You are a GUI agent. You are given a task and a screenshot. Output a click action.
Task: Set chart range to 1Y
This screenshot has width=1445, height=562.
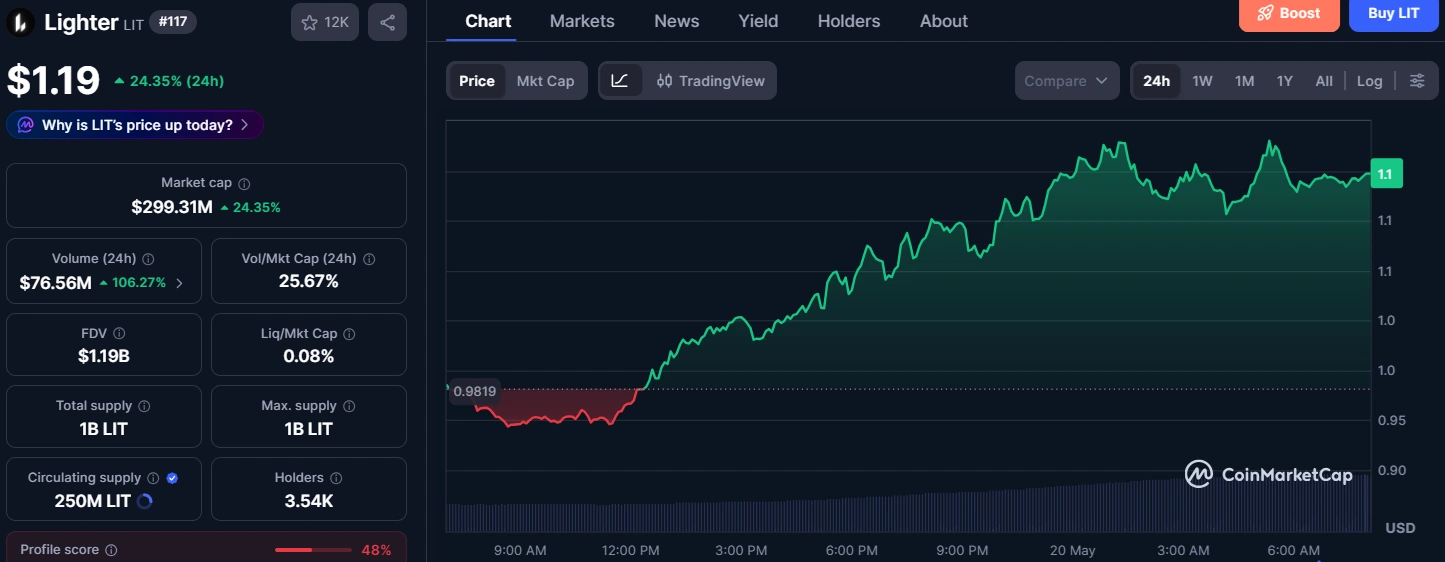click(x=1285, y=81)
